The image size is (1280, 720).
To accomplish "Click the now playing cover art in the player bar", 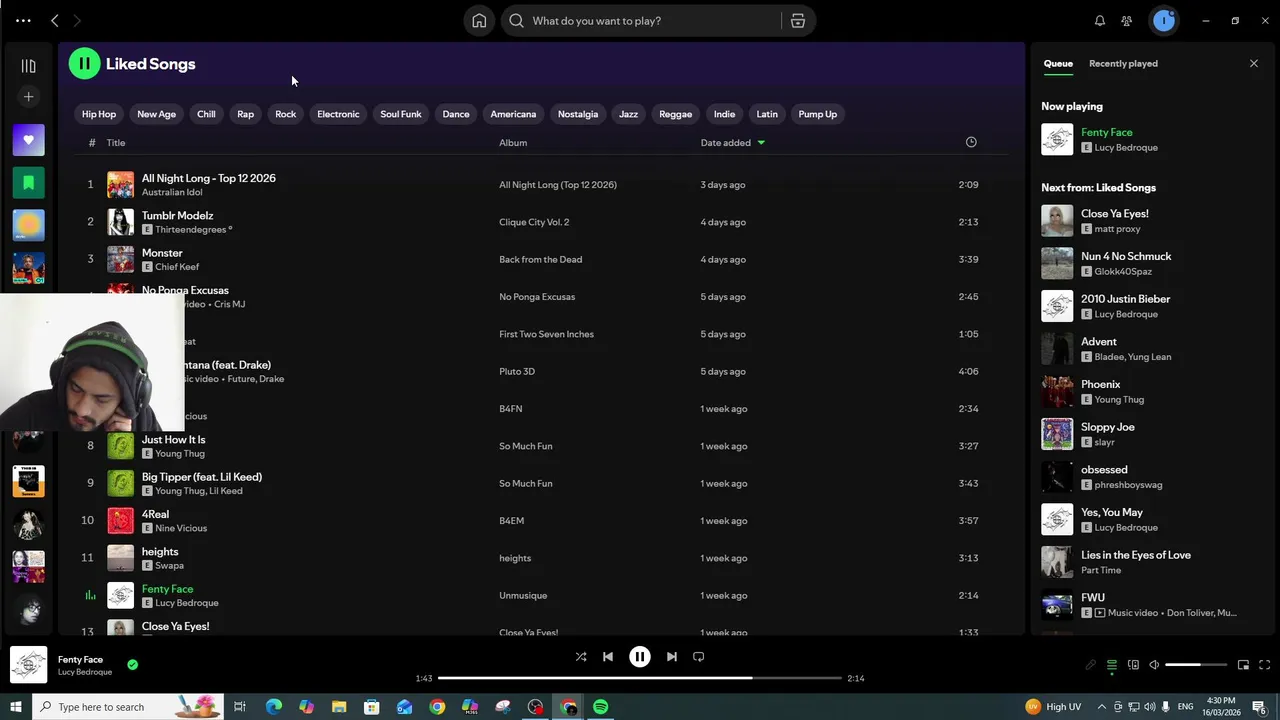I will [28, 665].
